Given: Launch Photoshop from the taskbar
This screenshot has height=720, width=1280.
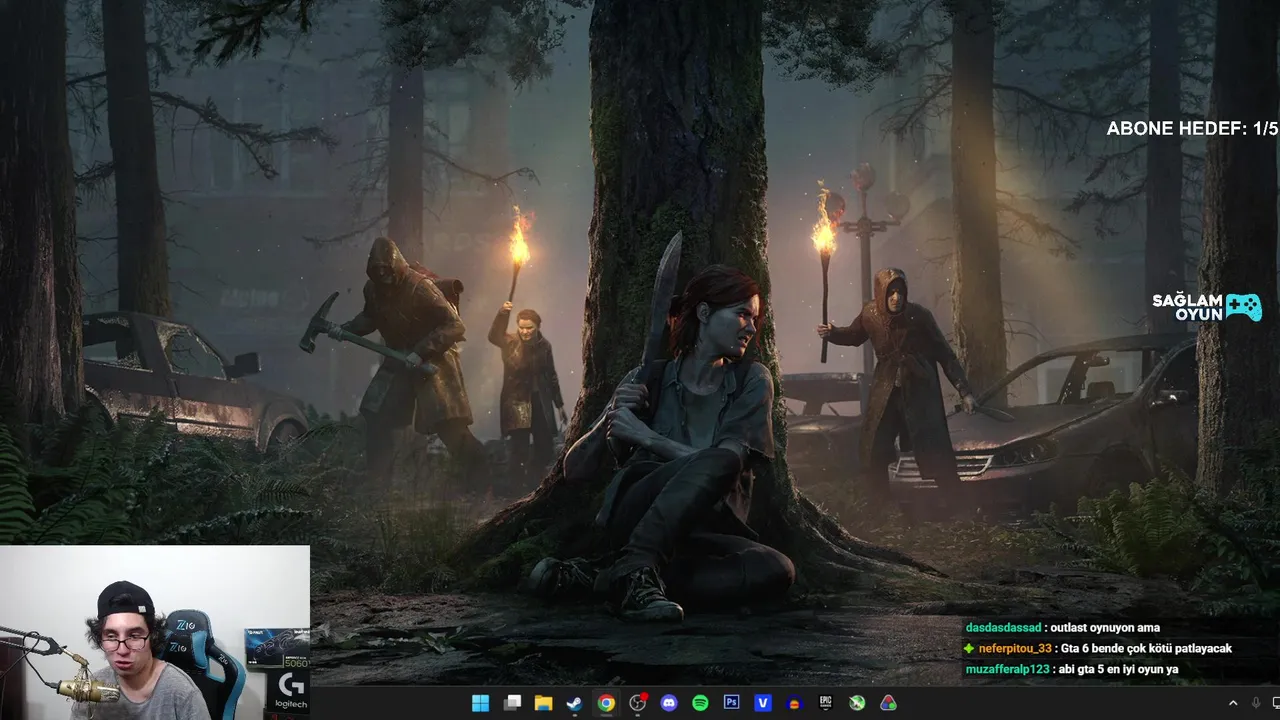Looking at the screenshot, I should coord(731,703).
